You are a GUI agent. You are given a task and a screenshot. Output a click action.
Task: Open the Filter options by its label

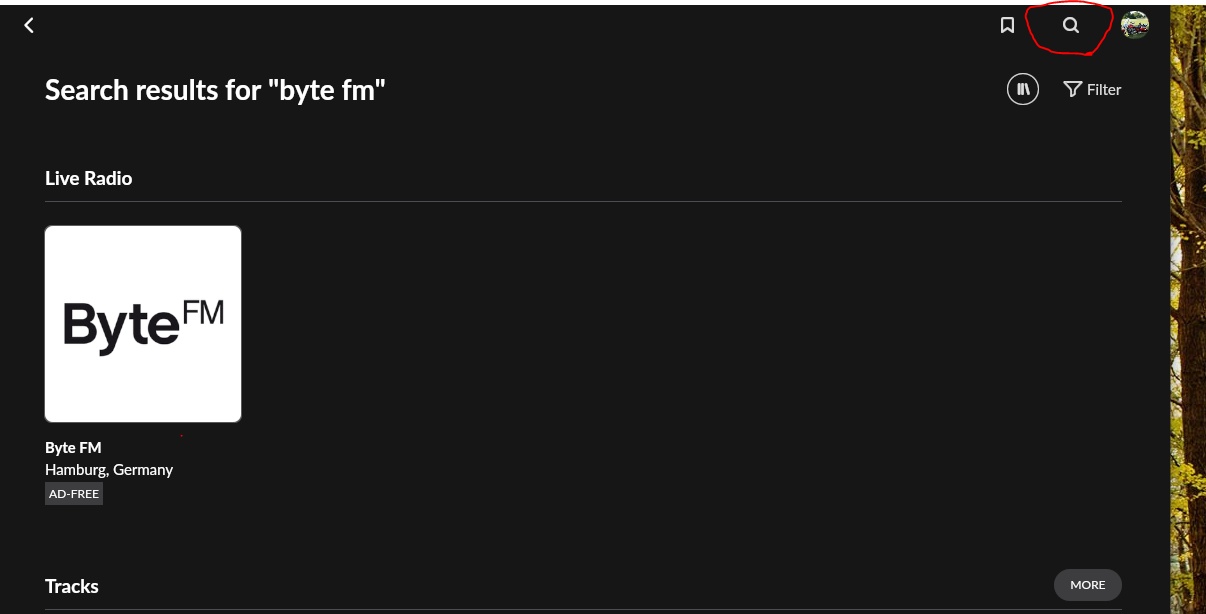(x=1104, y=90)
